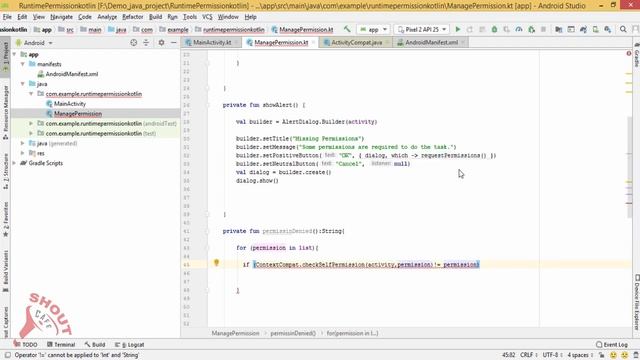This screenshot has width=640, height=360.
Task: Open the Gradle sidebar tab on right
Action: click(x=636, y=56)
